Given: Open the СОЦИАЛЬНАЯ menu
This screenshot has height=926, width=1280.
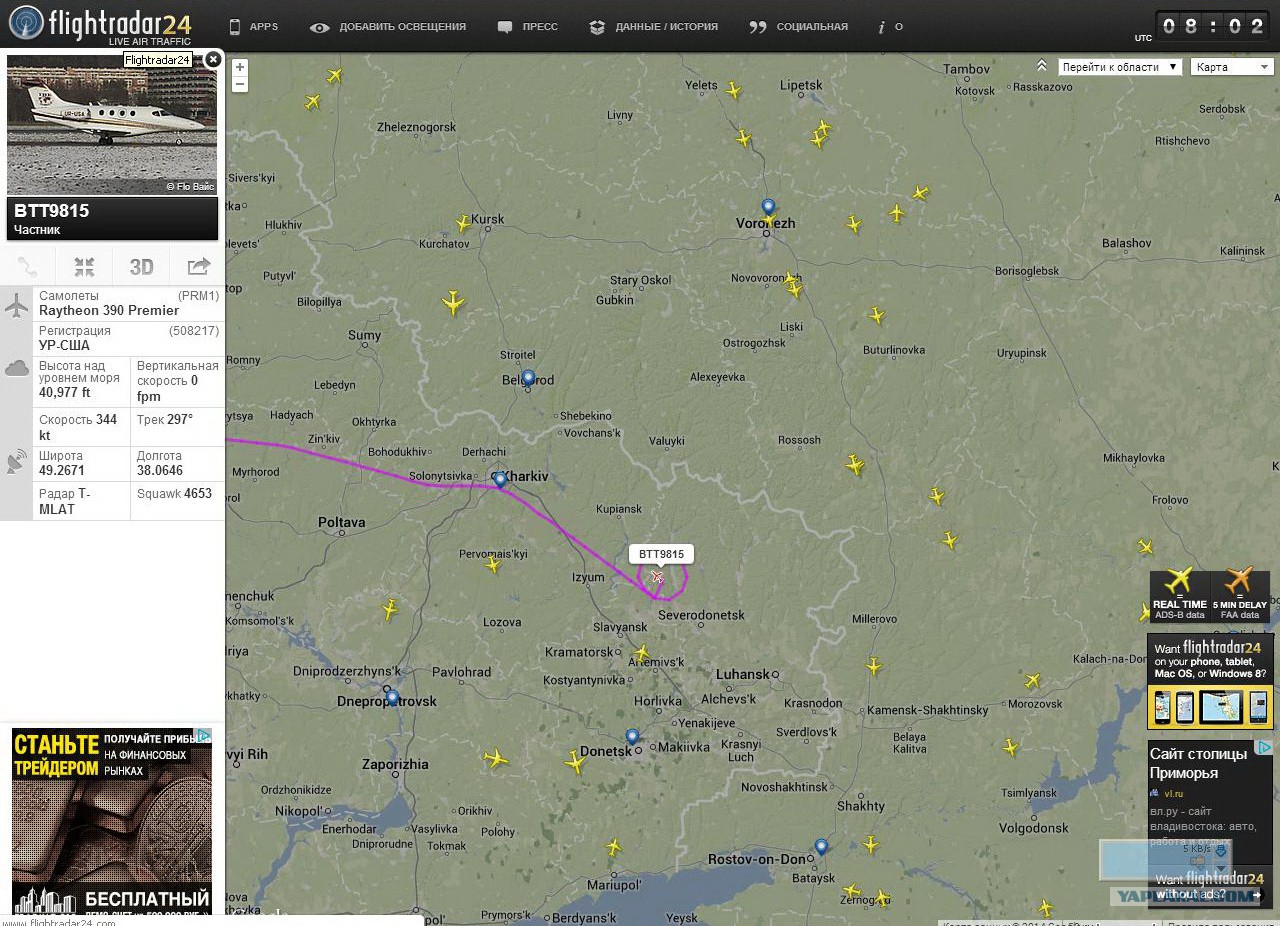Looking at the screenshot, I should (798, 27).
